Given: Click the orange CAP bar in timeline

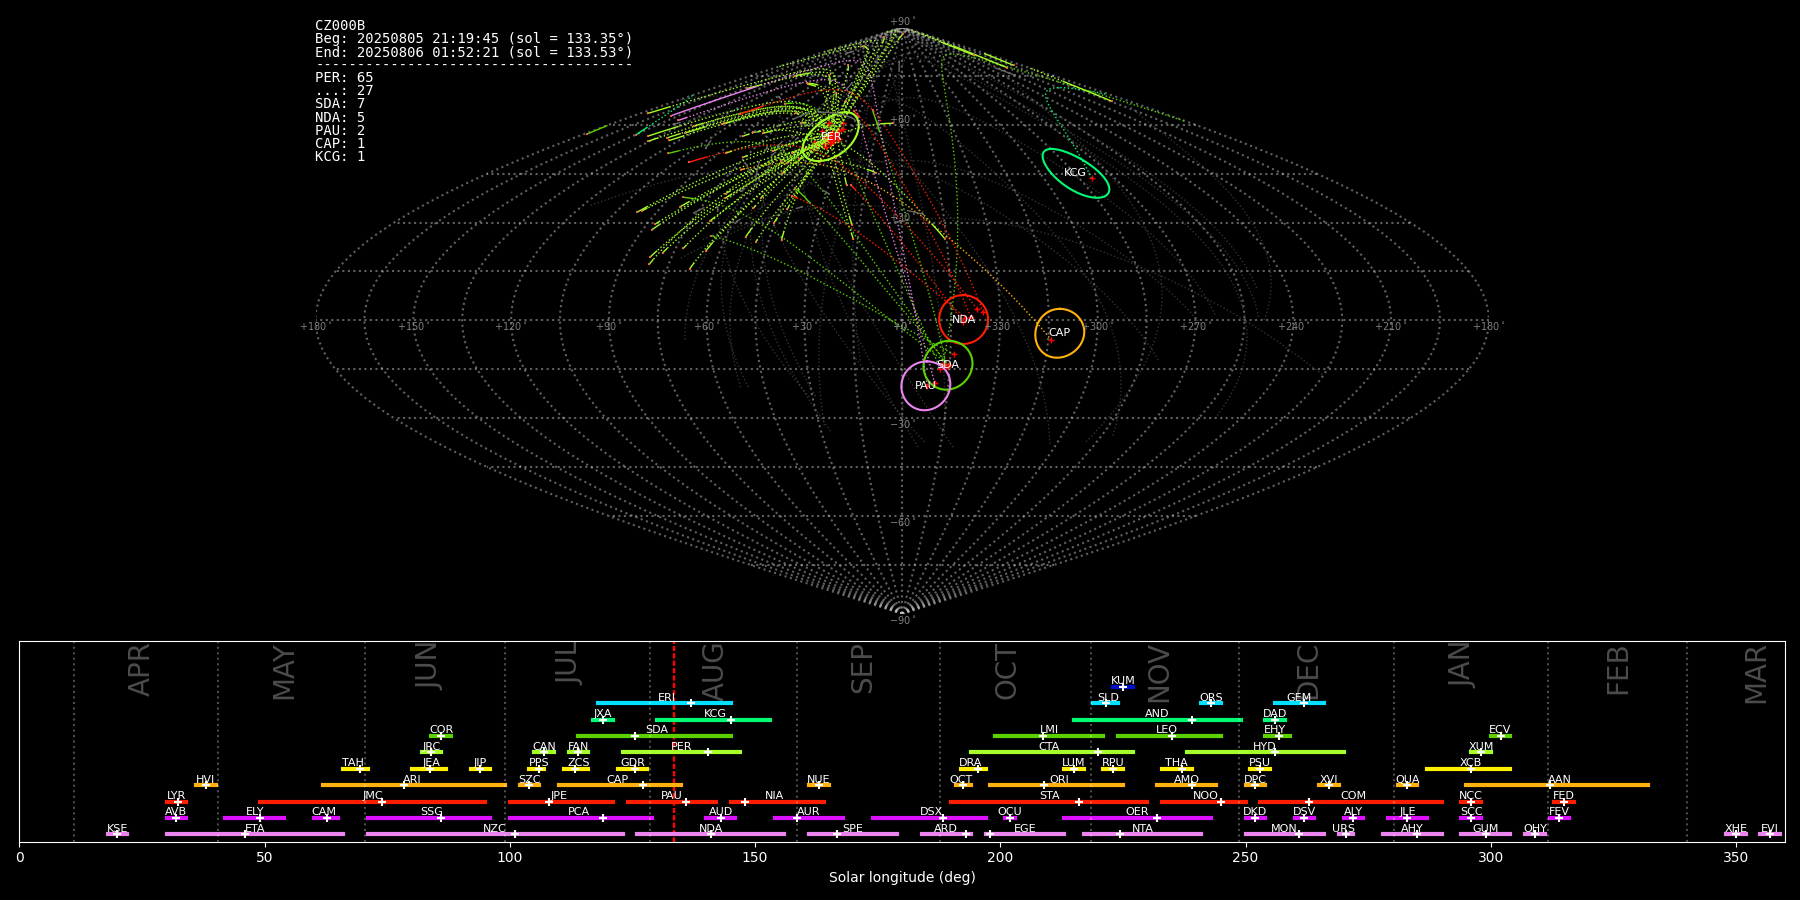Looking at the screenshot, I should 620,785.
